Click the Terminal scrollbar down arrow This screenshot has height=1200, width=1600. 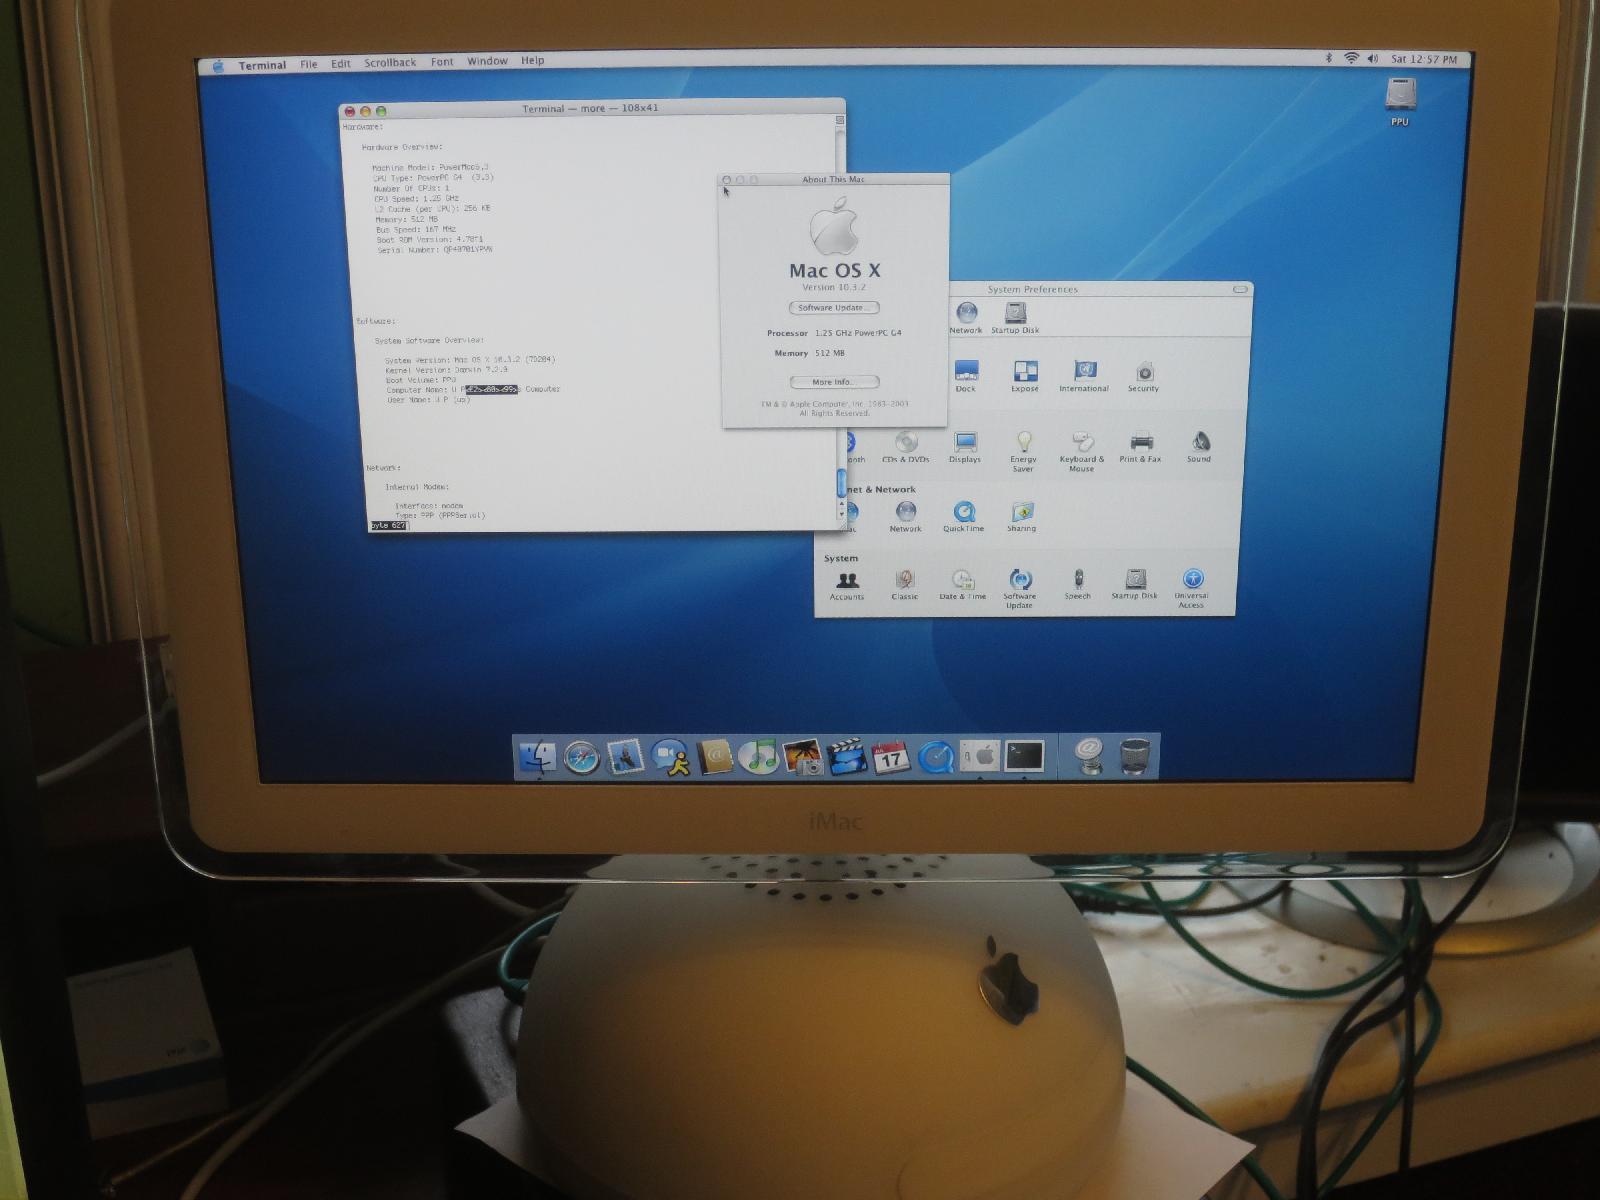pyautogui.click(x=841, y=514)
